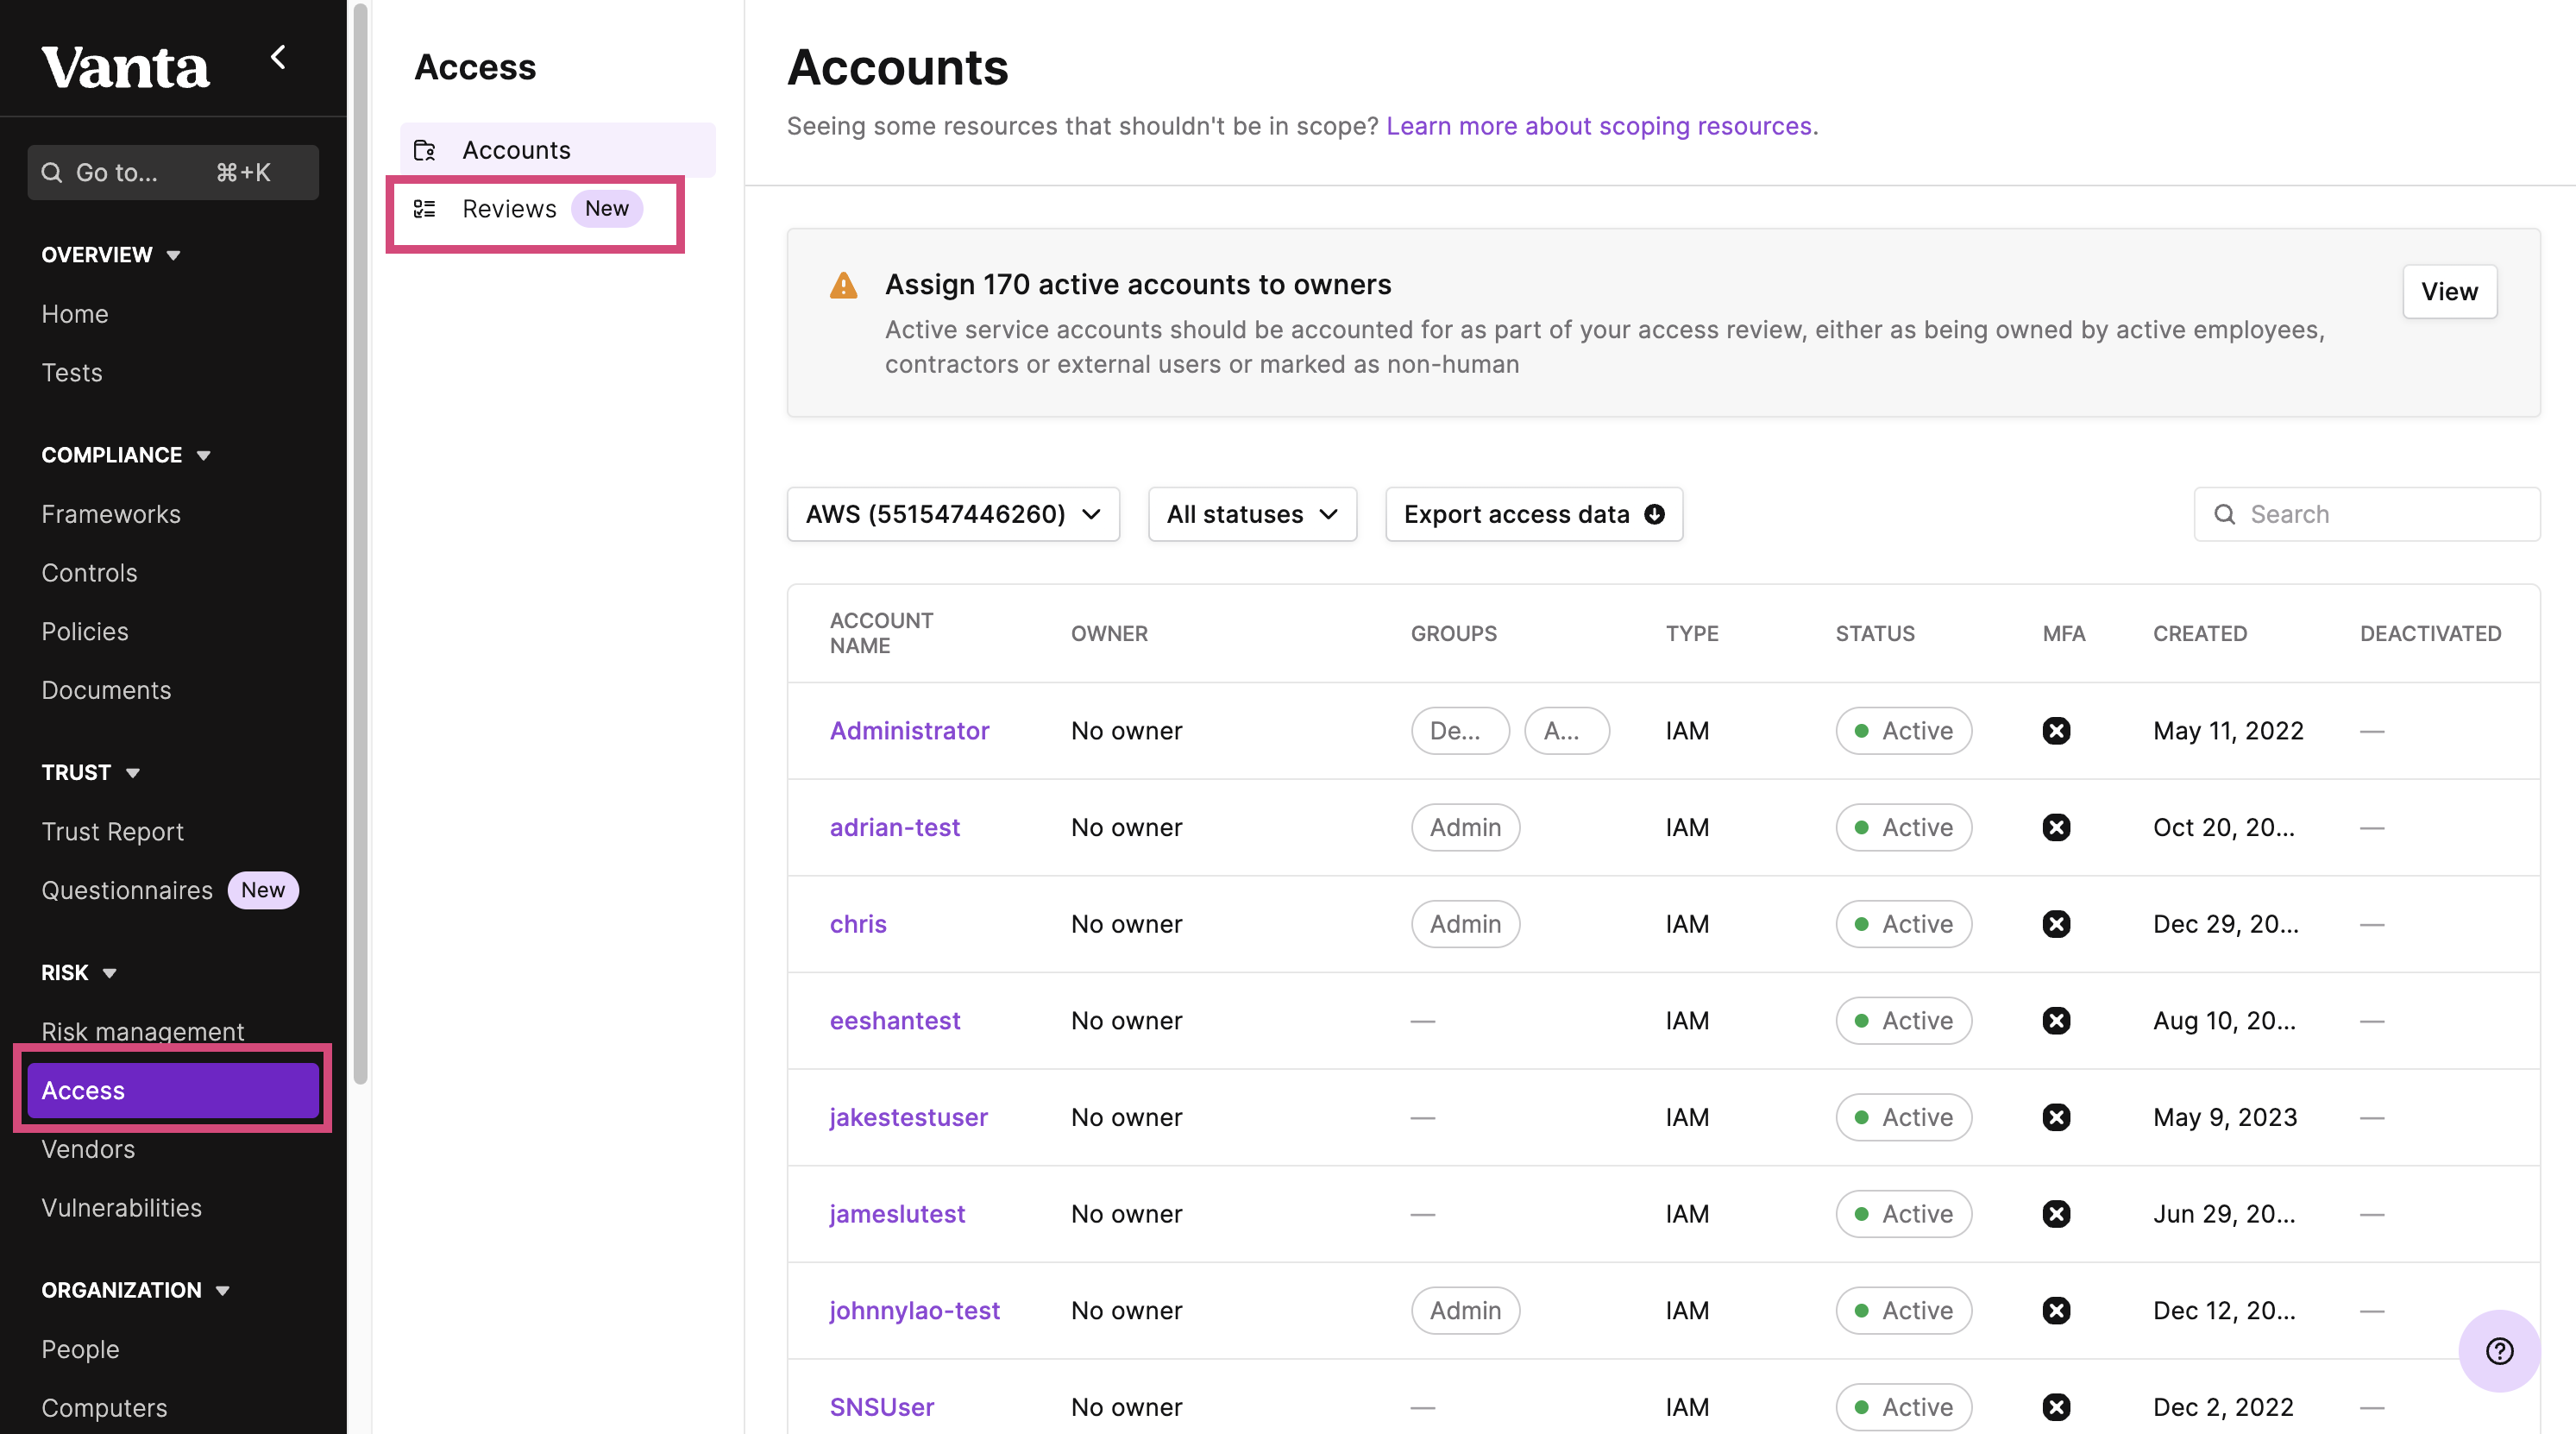Open Documents in the sidebar
Viewport: 2576px width, 1434px height.
(106, 691)
